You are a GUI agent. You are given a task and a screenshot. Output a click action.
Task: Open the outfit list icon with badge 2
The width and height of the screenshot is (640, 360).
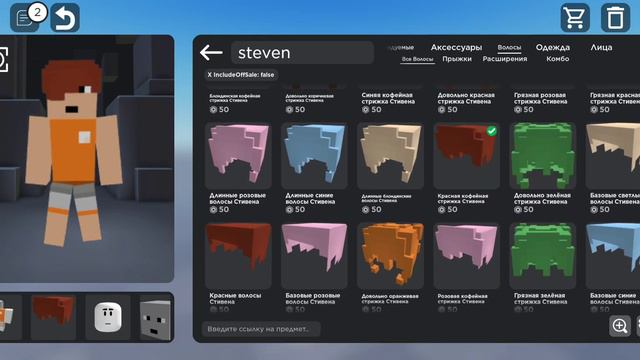coord(24,18)
